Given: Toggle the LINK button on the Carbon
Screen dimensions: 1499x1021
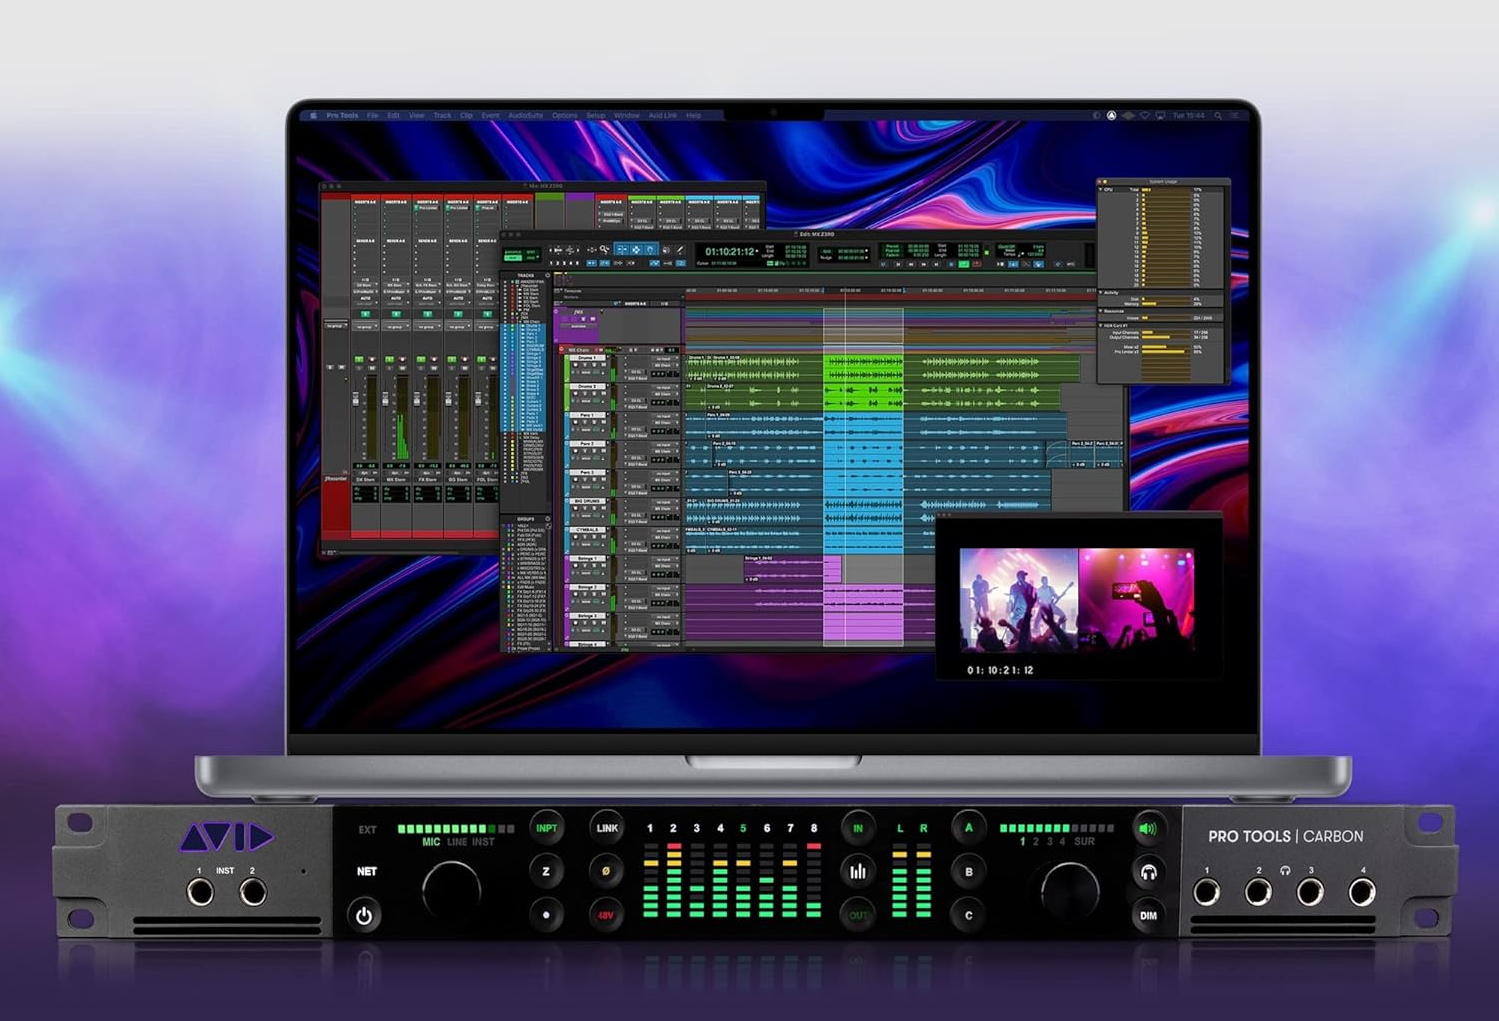Looking at the screenshot, I should tap(606, 828).
